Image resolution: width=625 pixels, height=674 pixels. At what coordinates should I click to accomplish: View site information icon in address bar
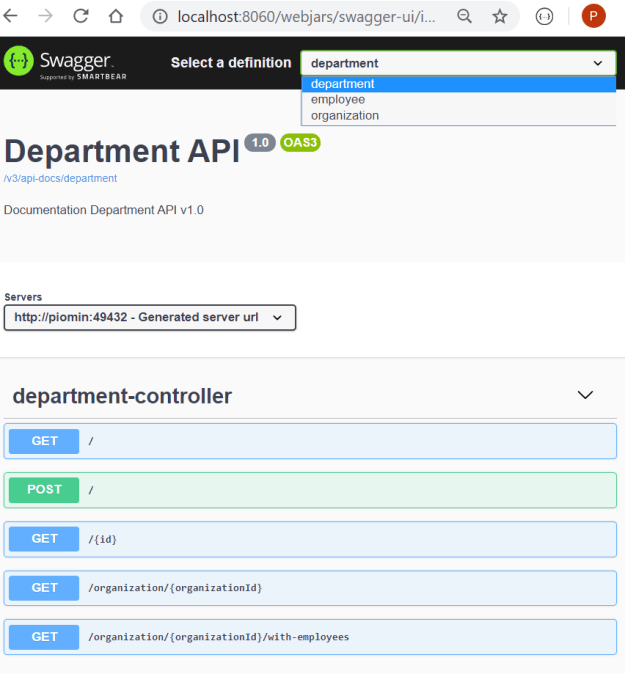tap(160, 17)
